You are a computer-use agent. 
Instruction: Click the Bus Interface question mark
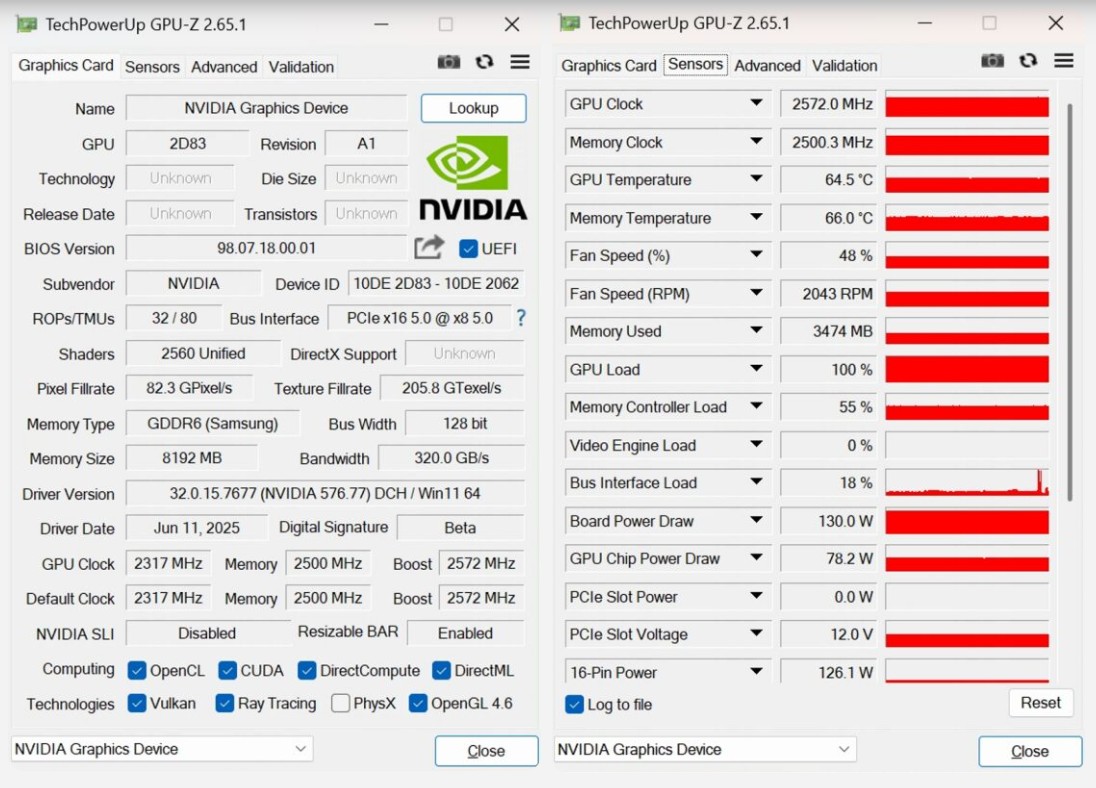click(521, 318)
